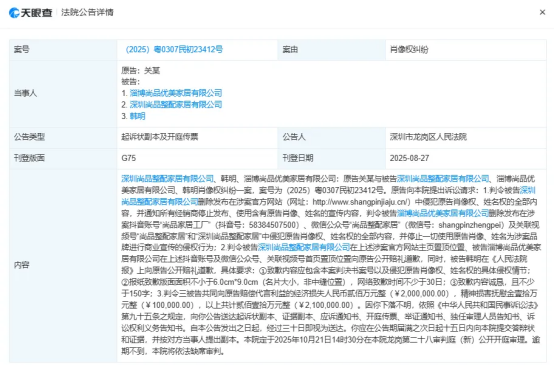Click the G75 publication page value
The height and width of the screenshot is (365, 554).
pyautogui.click(x=129, y=158)
